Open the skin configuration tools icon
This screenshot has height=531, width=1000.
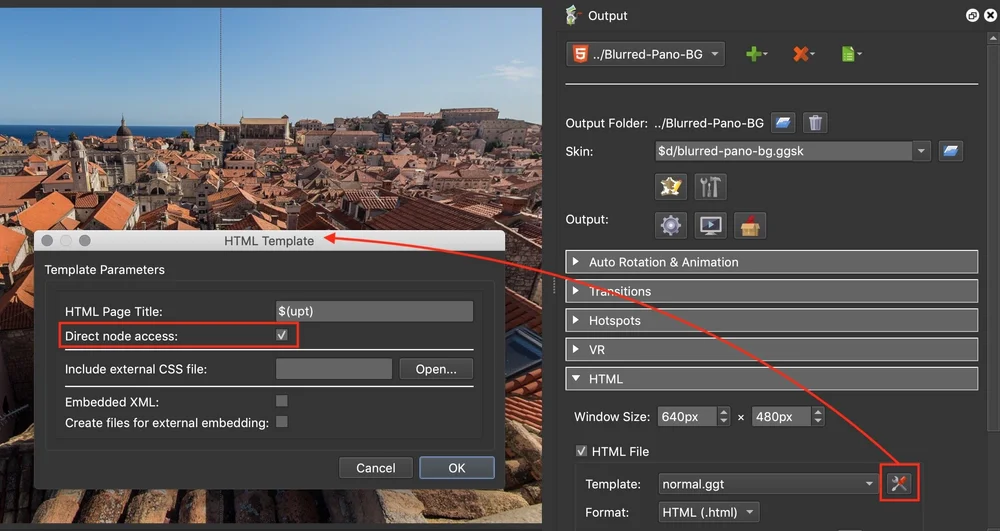click(x=710, y=187)
